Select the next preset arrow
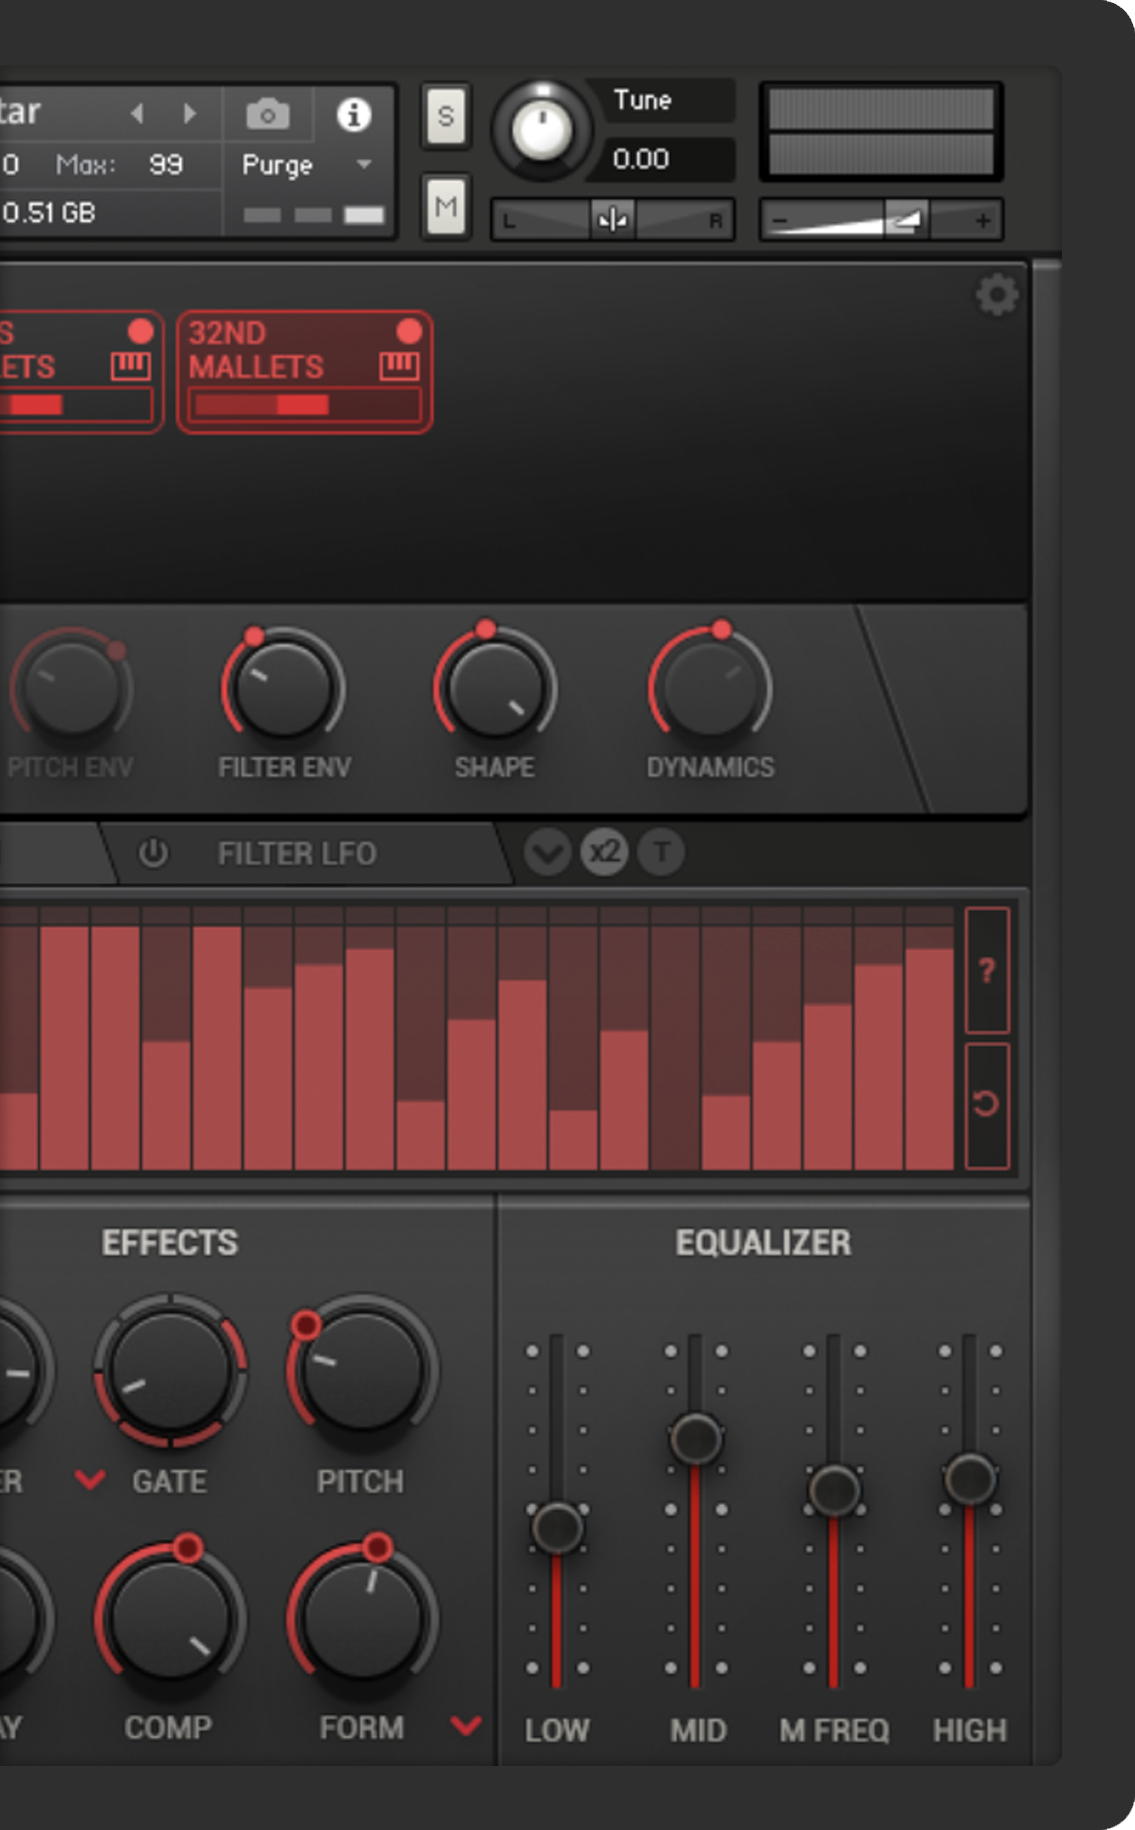Image resolution: width=1135 pixels, height=1830 pixels. point(189,114)
